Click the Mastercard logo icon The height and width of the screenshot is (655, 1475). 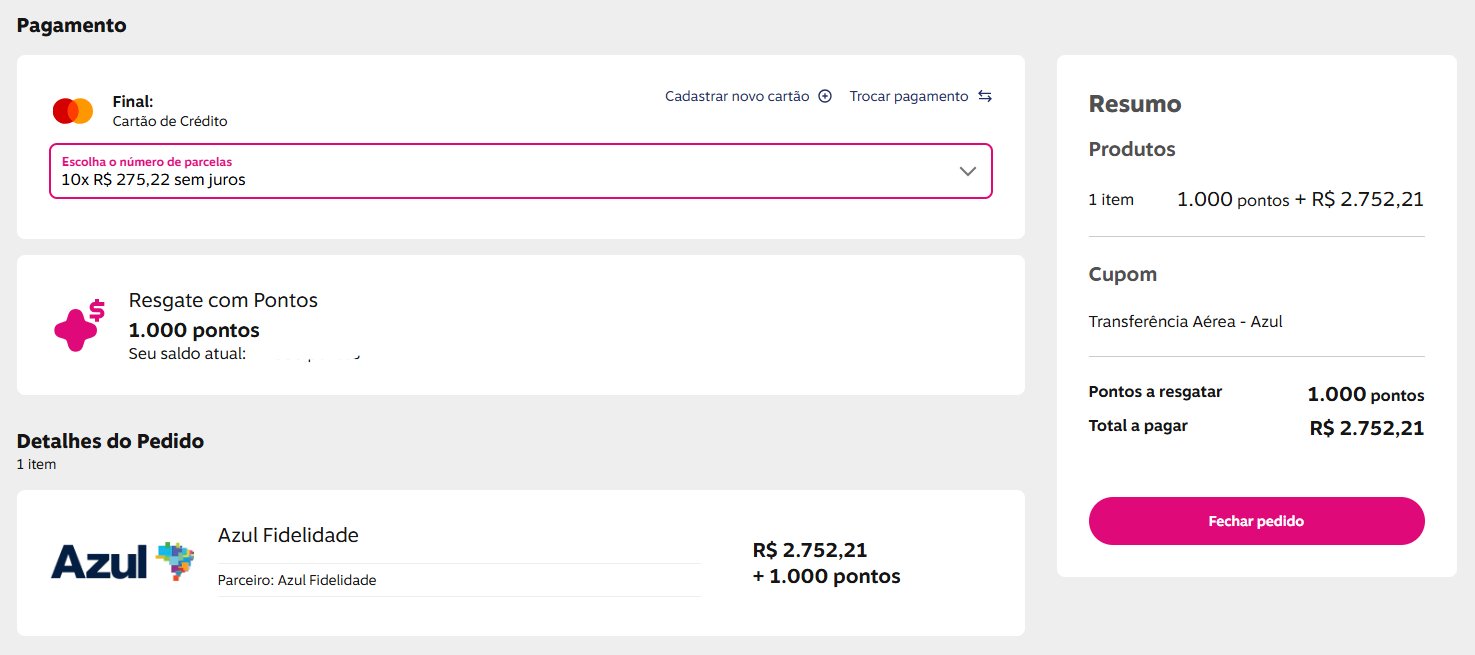[x=73, y=111]
